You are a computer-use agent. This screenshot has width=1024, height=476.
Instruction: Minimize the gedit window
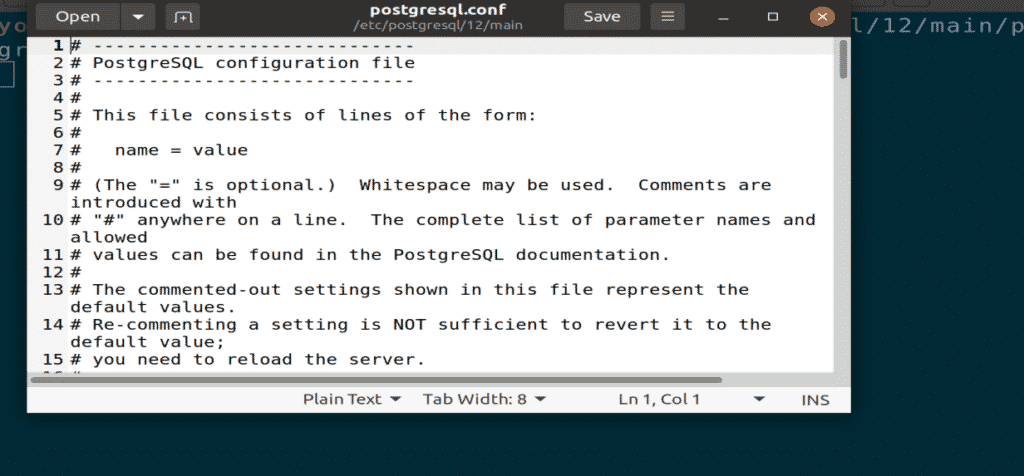click(x=723, y=18)
